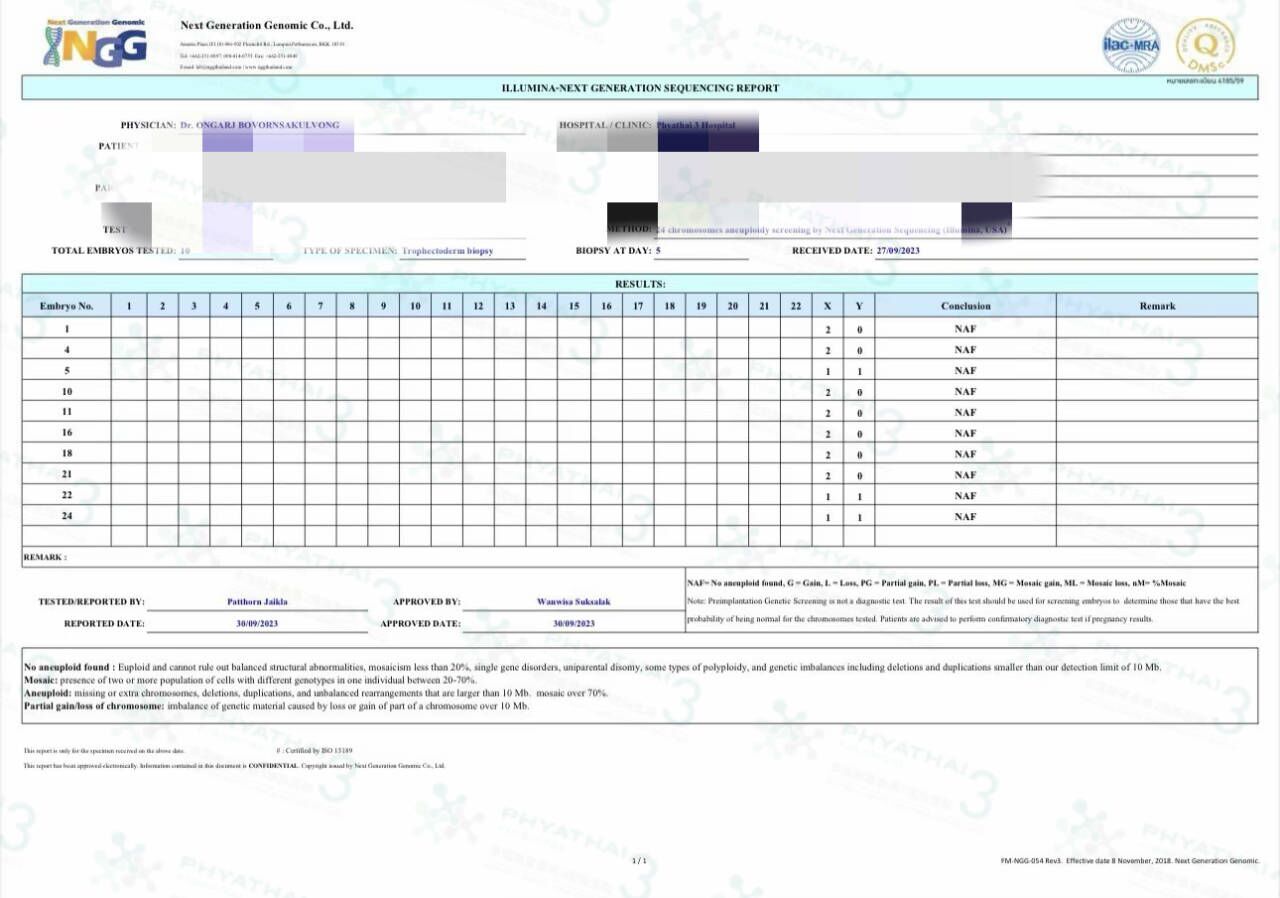Screen dimensions: 1280x898
Task: Click the chromosome 13 column header
Action: coord(510,306)
